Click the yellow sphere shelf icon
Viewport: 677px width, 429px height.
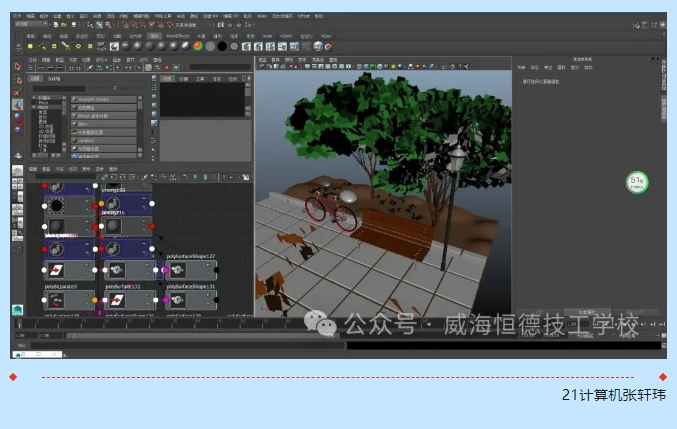coord(30,46)
